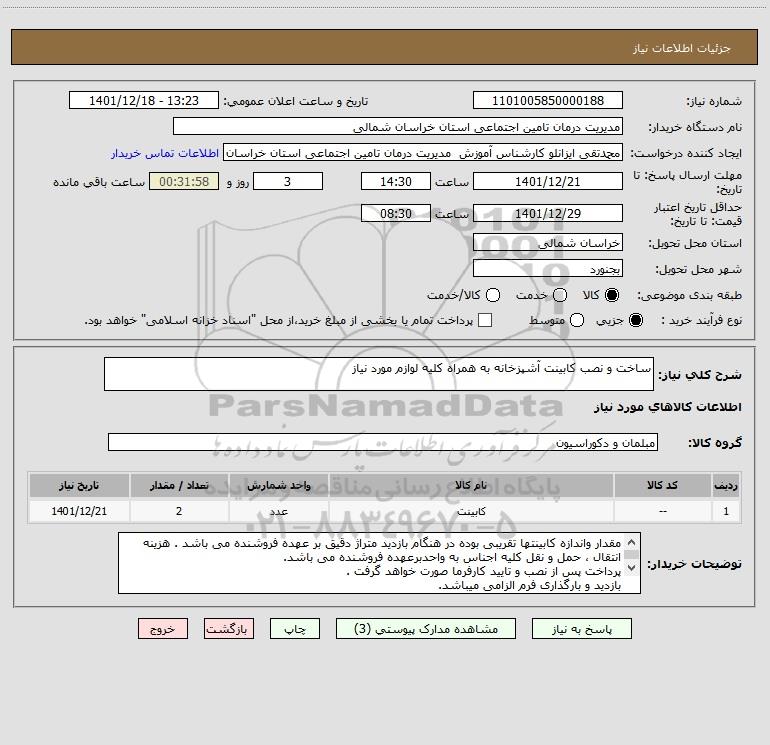This screenshot has width=770, height=745.
Task: Click the کد کالا column header
Action: [662, 485]
